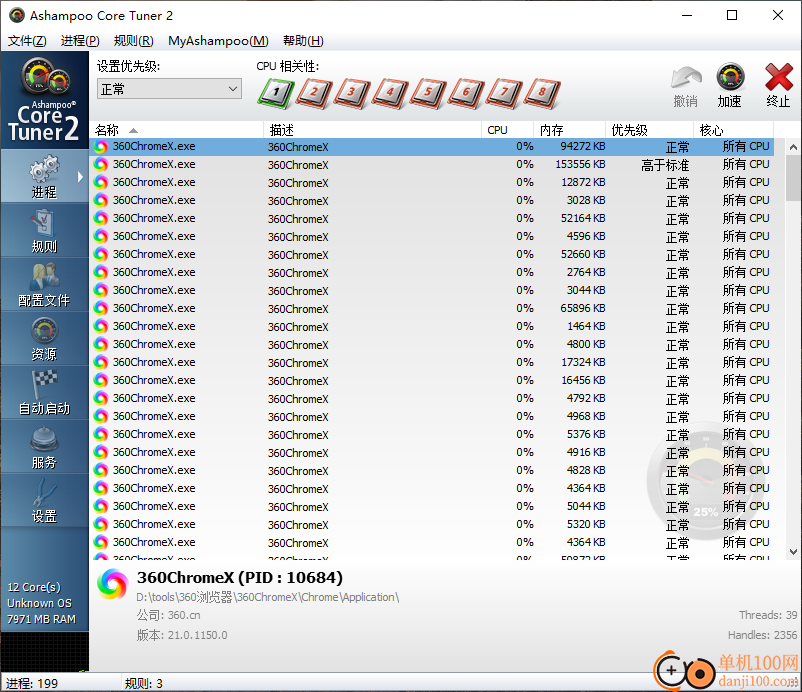Image resolution: width=802 pixels, height=692 pixels.
Task: Select the process using 4792 KB
Action: pyautogui.click(x=432, y=398)
